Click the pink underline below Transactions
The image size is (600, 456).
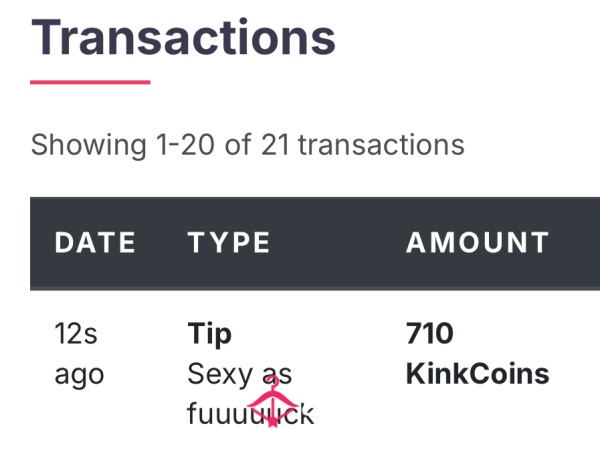(x=90, y=82)
